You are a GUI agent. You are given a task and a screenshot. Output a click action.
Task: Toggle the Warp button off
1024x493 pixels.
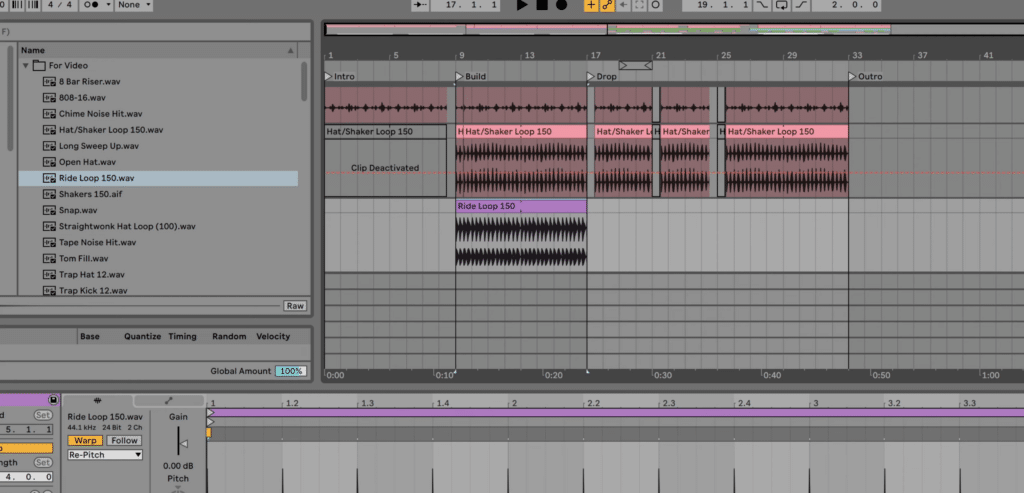tap(85, 441)
